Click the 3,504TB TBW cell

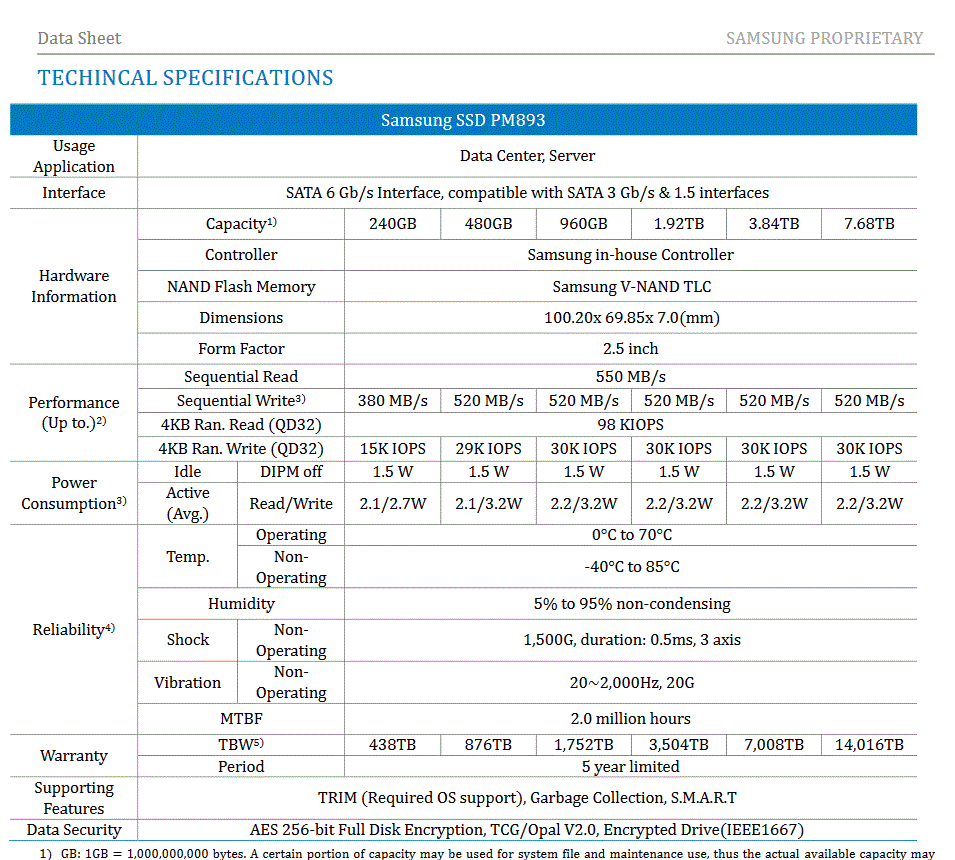678,745
